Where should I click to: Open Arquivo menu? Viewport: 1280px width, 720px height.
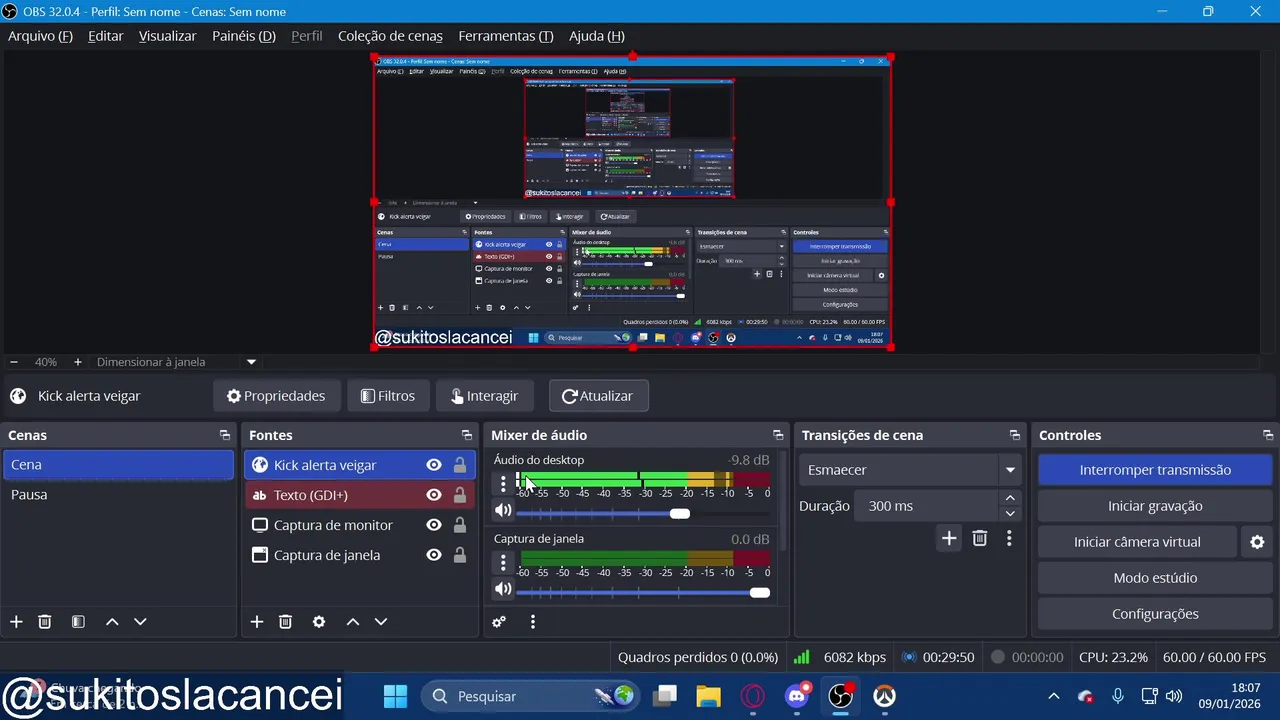(40, 36)
